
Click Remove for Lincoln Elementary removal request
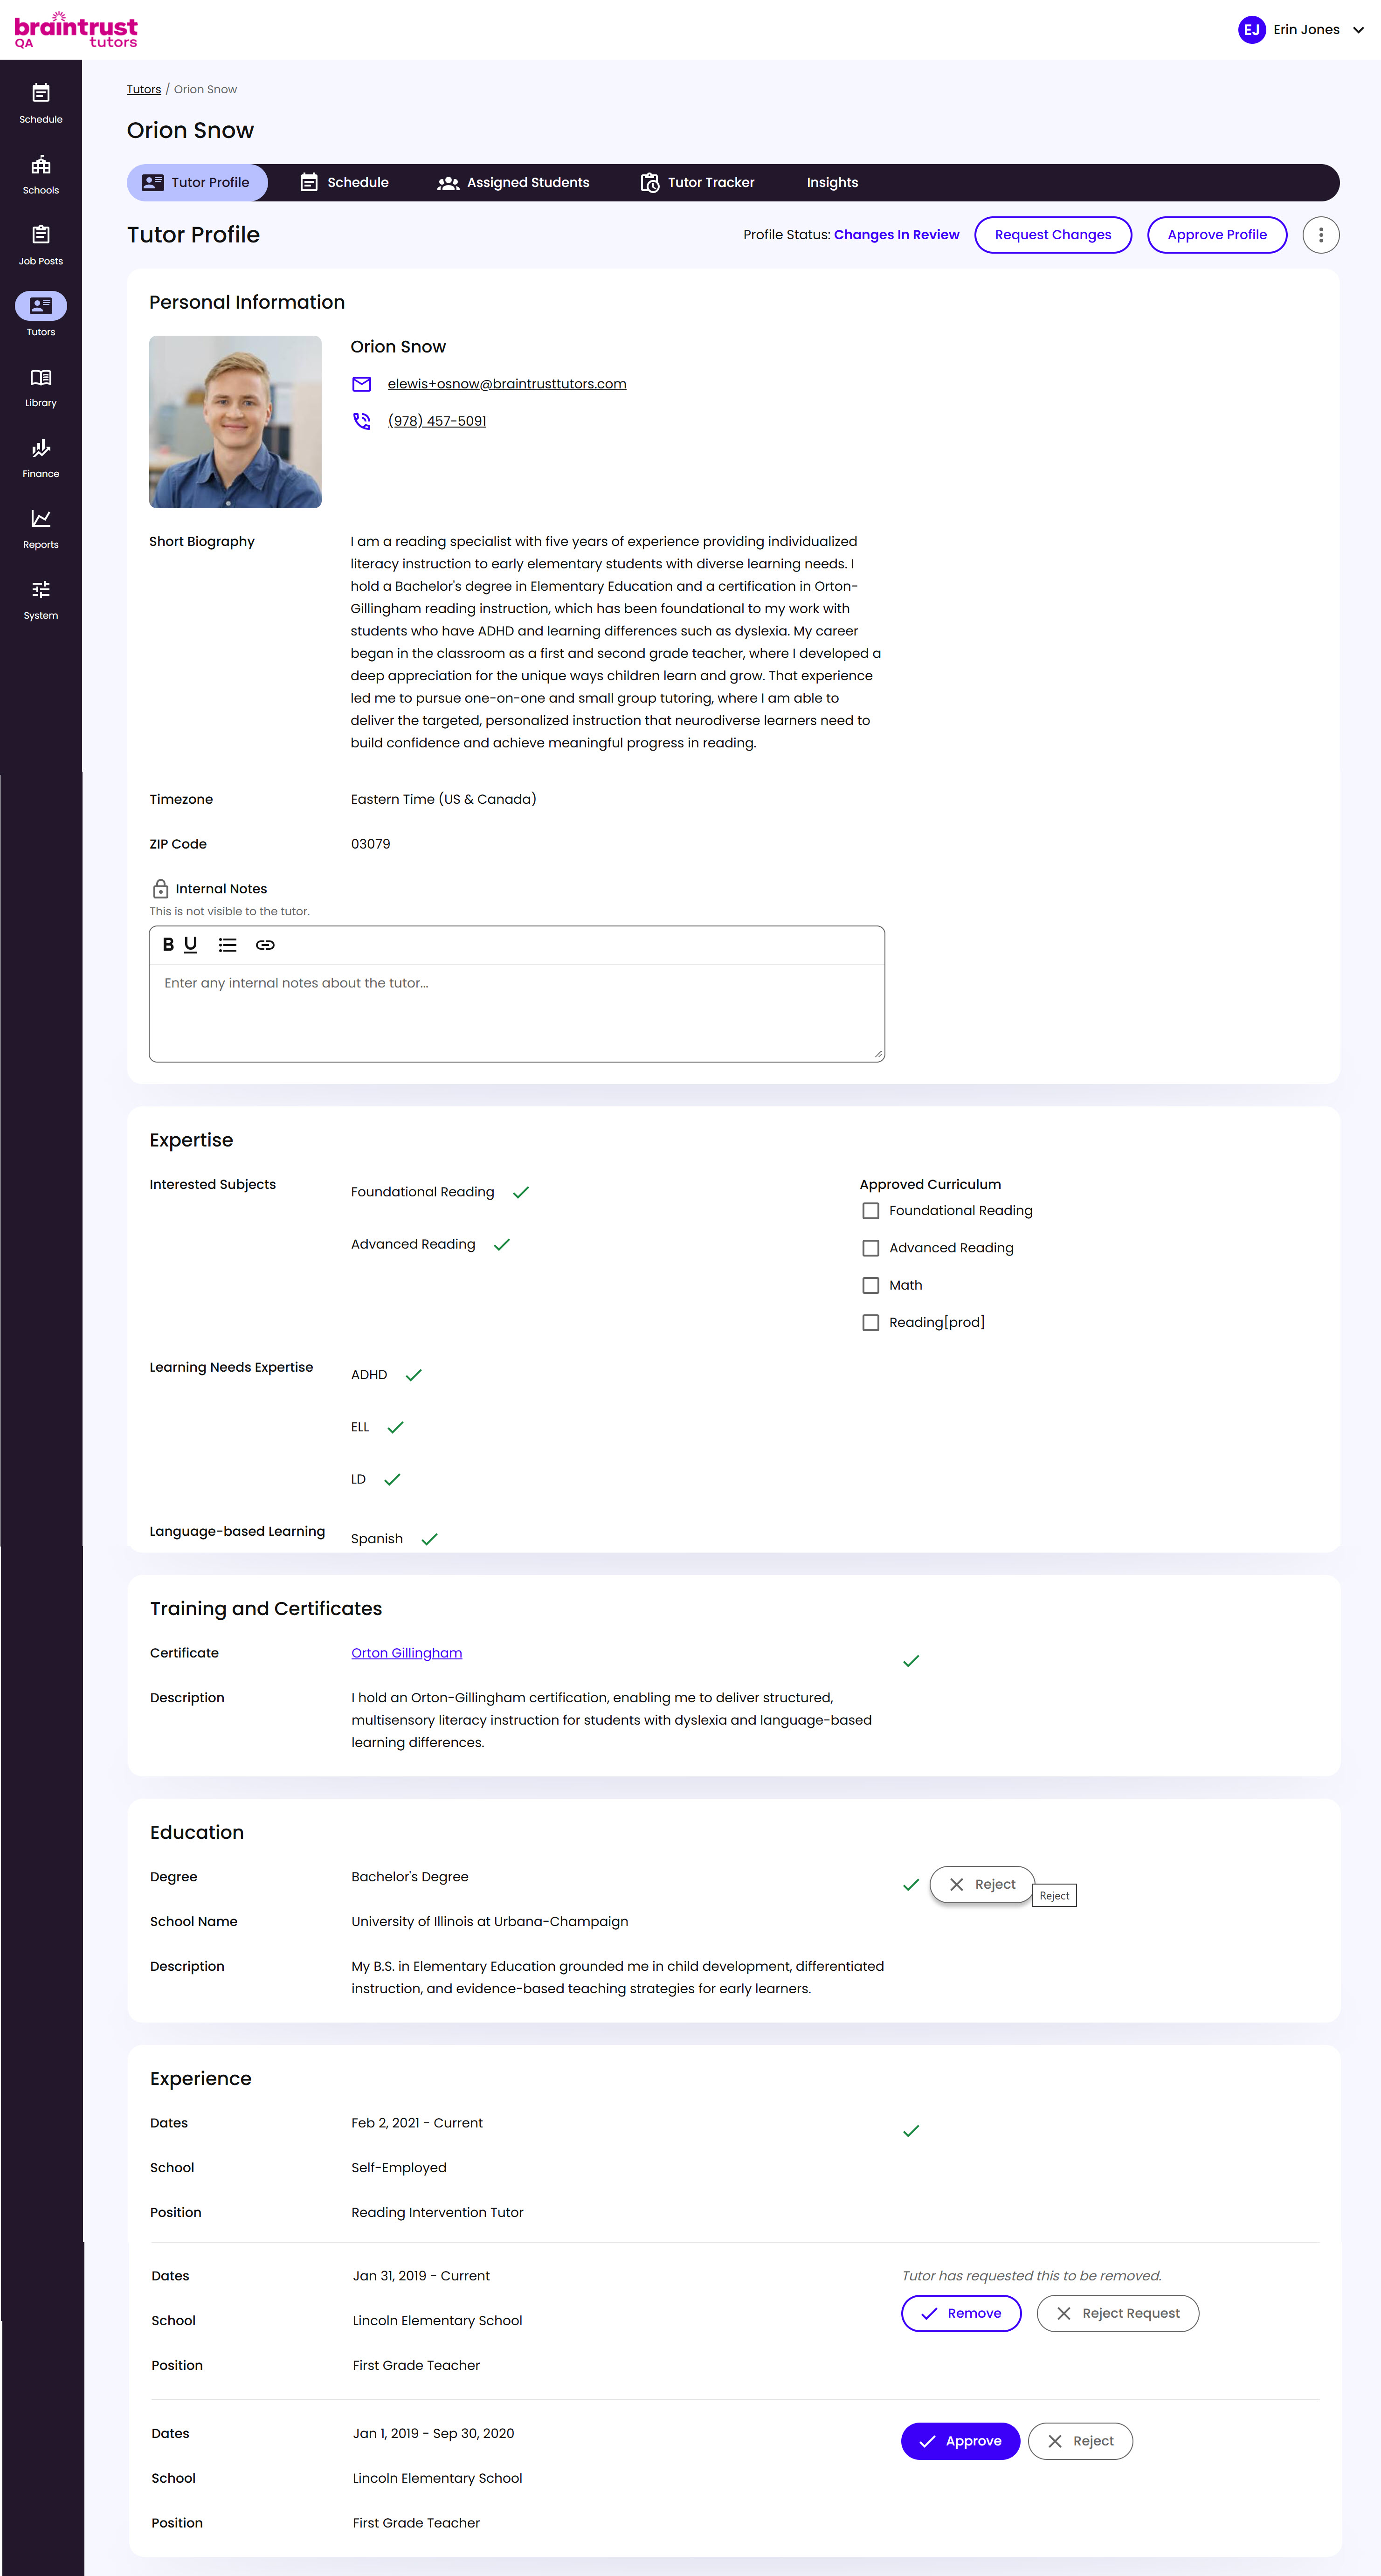click(x=961, y=2314)
